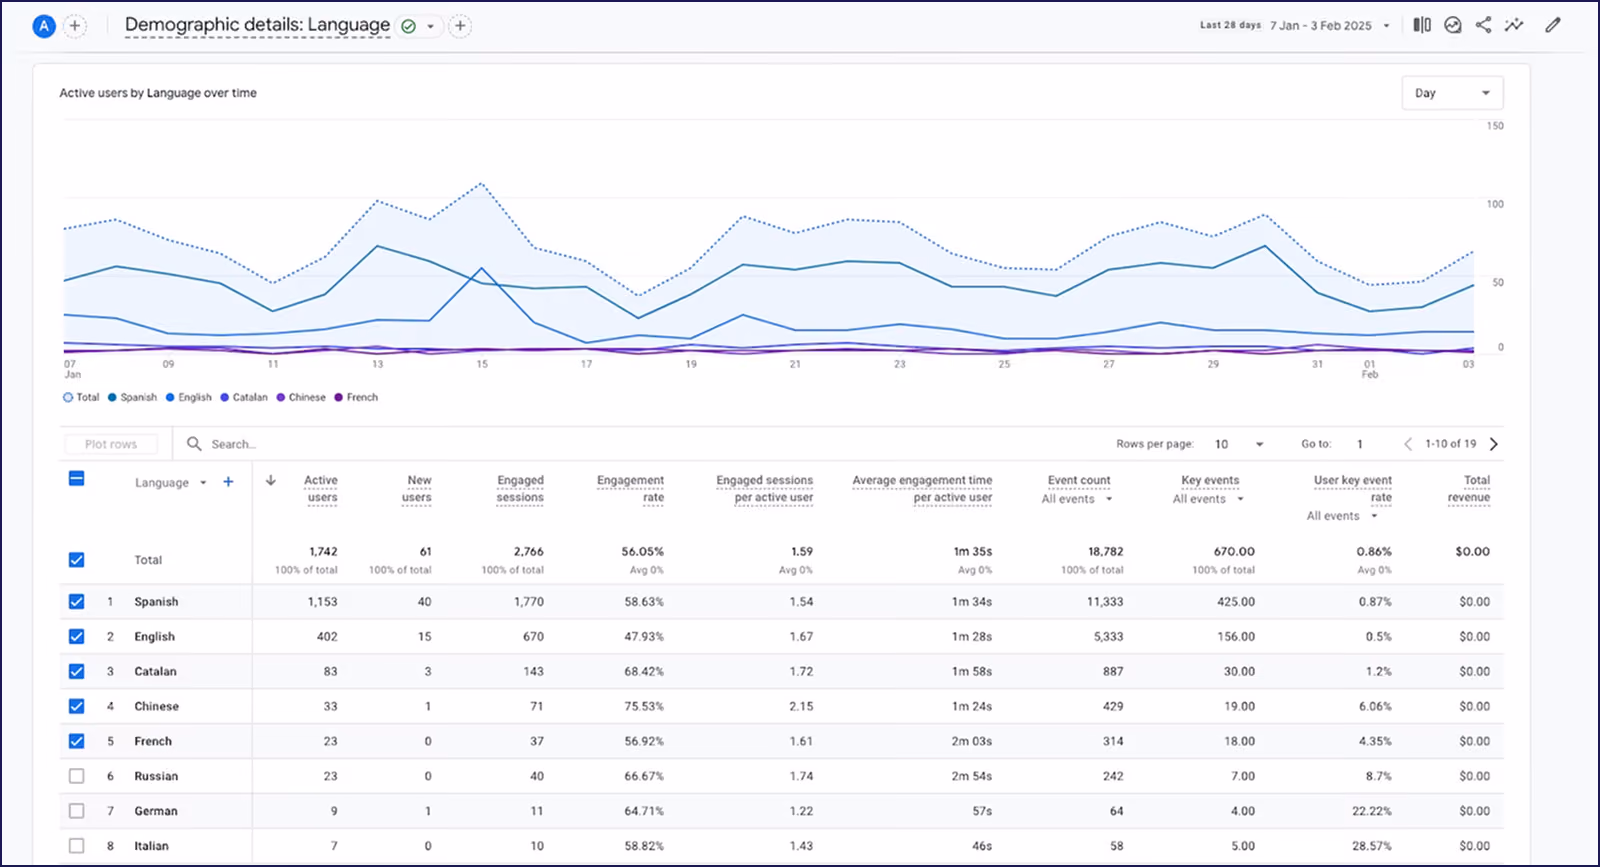
Task: Toggle the Chinese series in the legend
Action: (301, 397)
